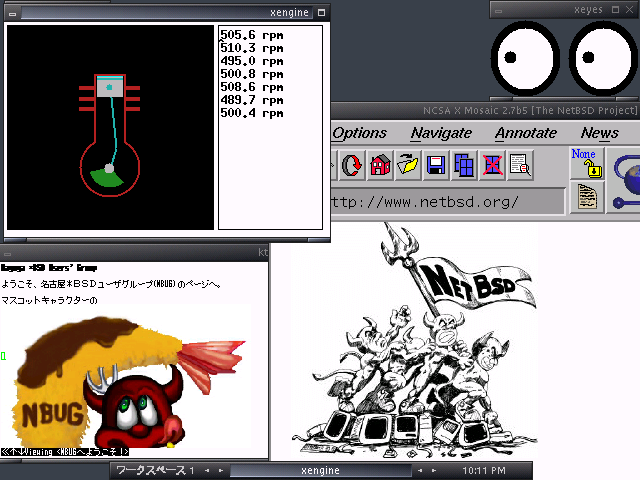Maximize the xengine window

[322, 13]
